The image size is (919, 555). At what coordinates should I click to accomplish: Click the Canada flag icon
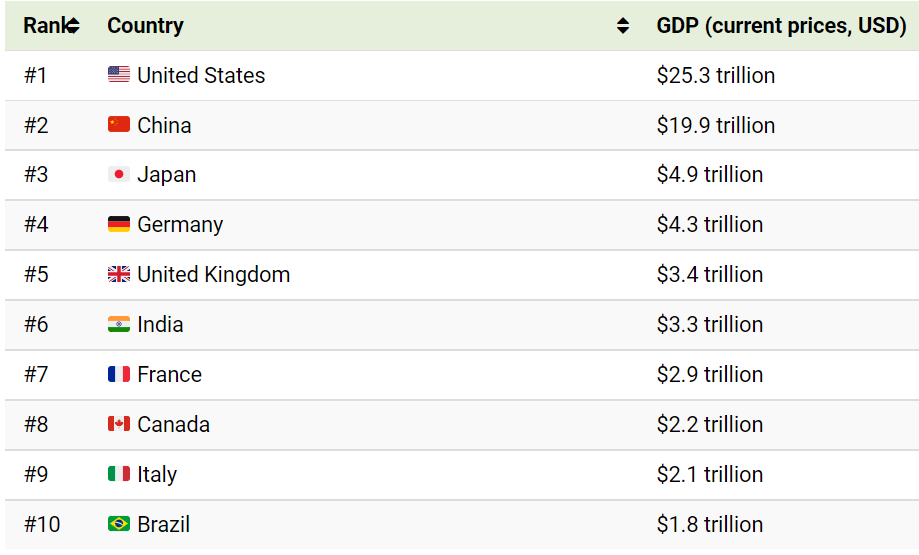(119, 424)
